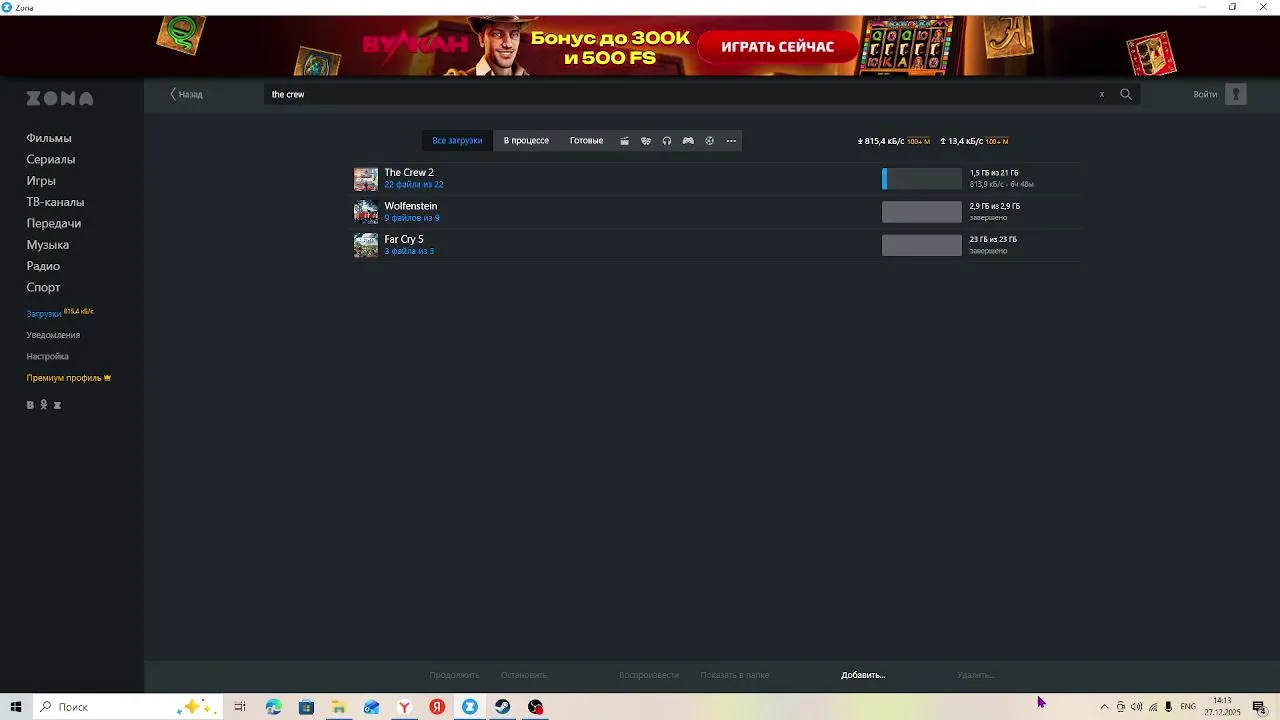This screenshot has width=1280, height=720.
Task: Open Настройка in the sidebar
Action: point(48,356)
